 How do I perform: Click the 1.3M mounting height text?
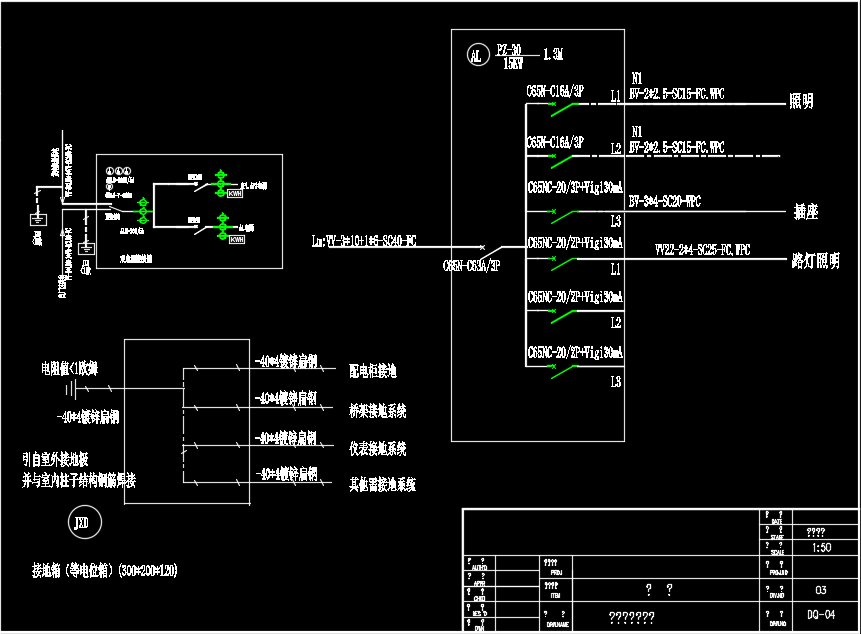pyautogui.click(x=553, y=54)
